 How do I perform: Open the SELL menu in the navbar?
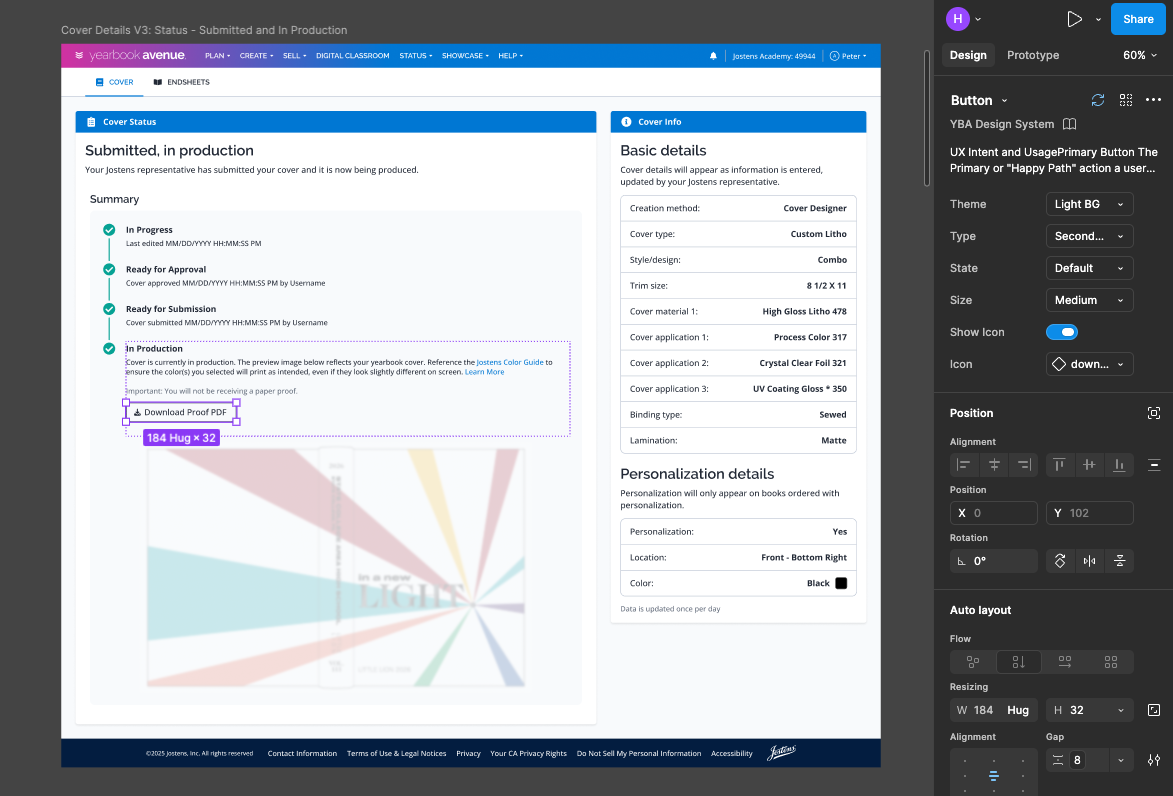tap(294, 56)
